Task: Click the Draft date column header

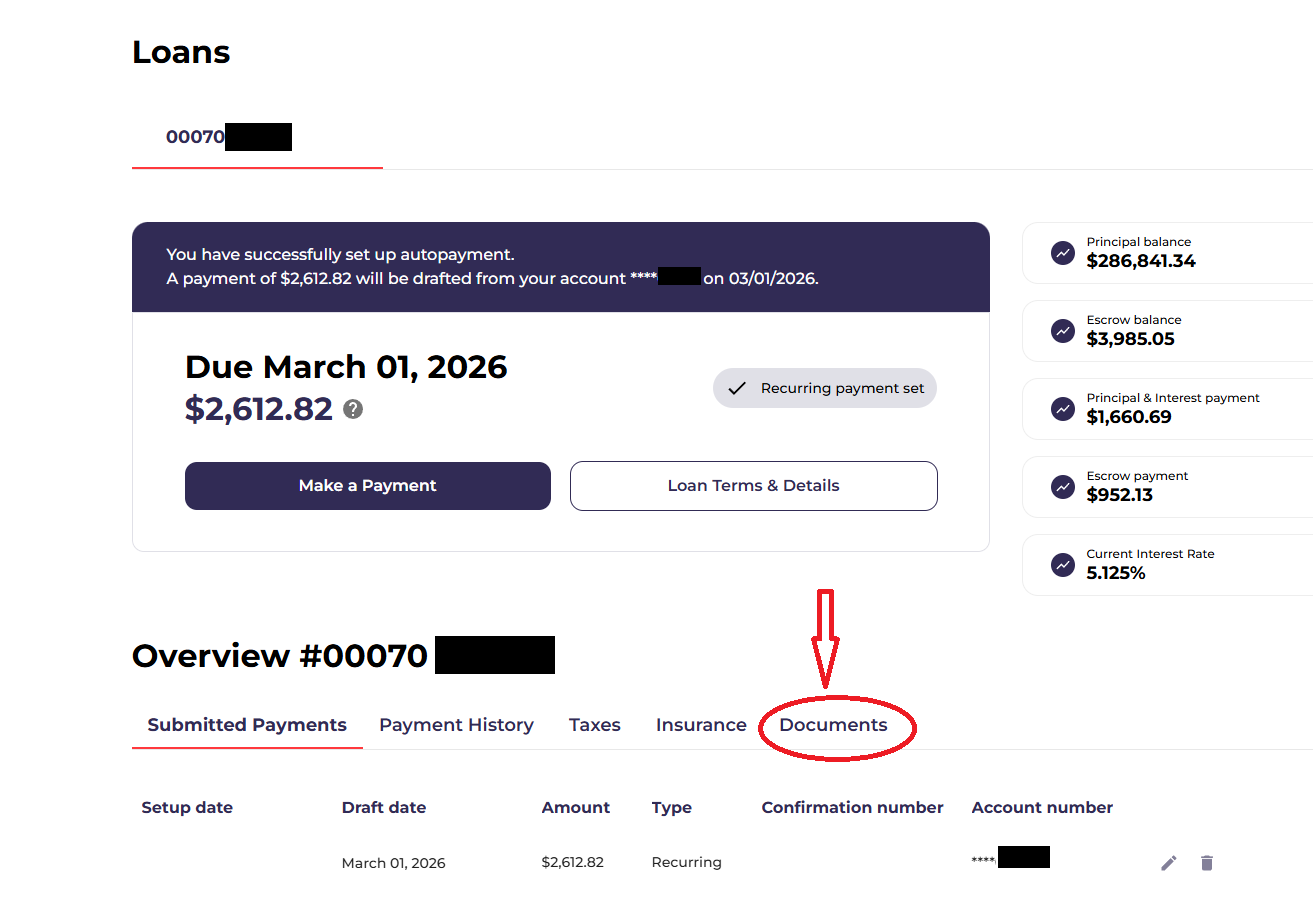Action: (x=384, y=807)
